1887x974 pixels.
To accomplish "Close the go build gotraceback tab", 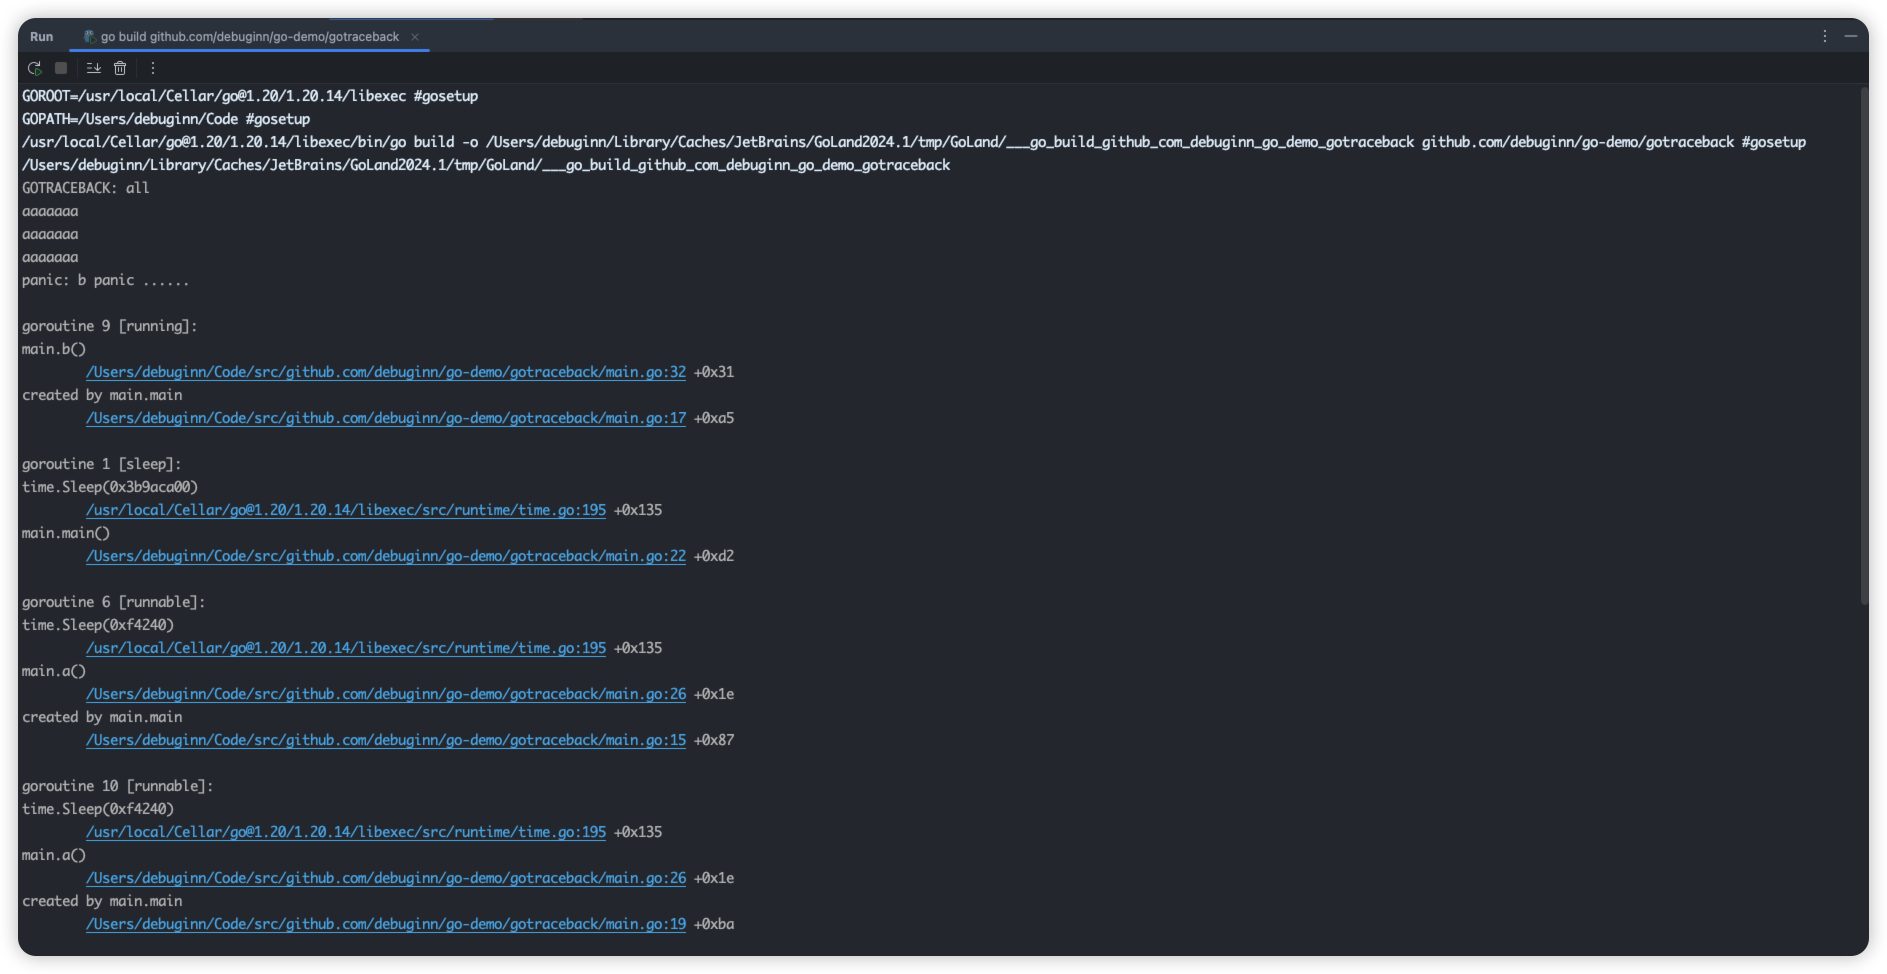I will click(415, 37).
